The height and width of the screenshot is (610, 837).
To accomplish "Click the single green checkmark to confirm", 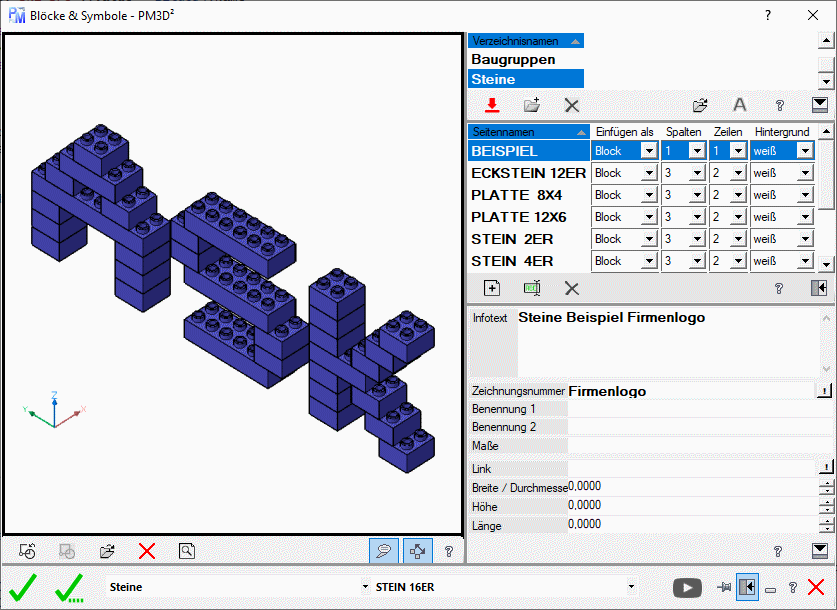I will pyautogui.click(x=22, y=587).
